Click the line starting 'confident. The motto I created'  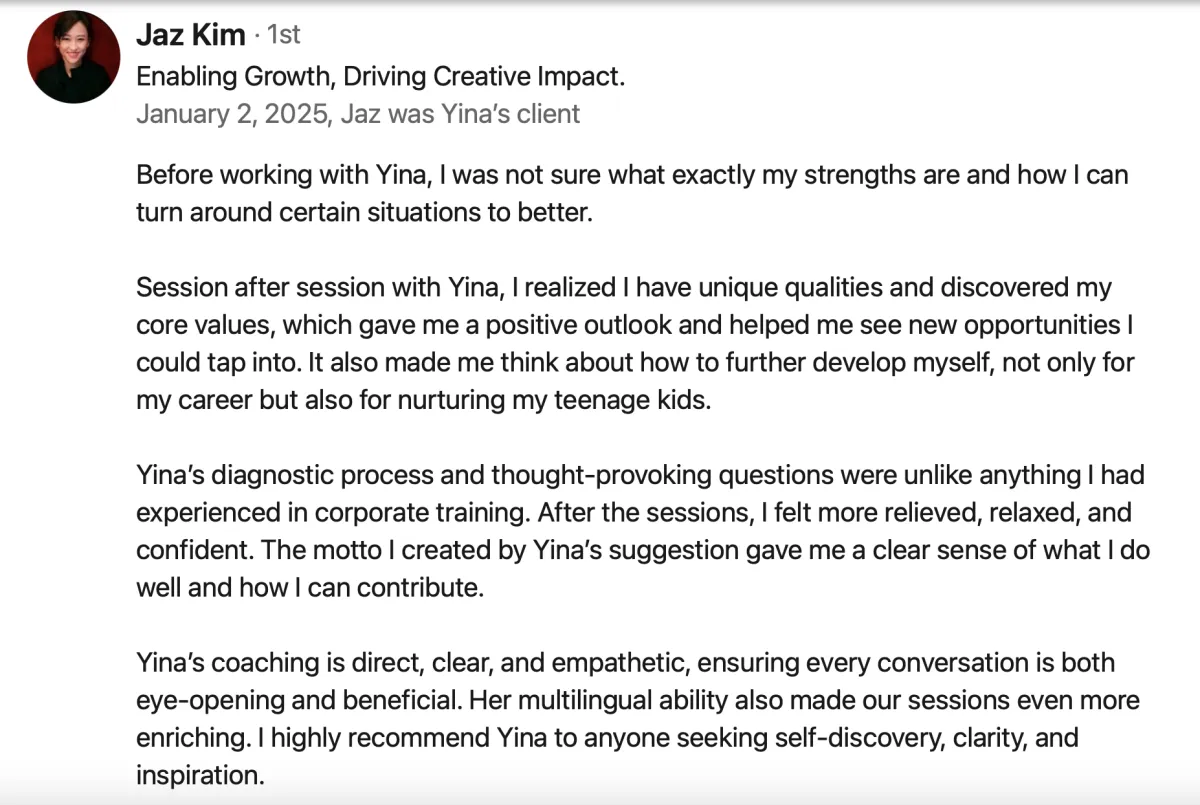[643, 550]
